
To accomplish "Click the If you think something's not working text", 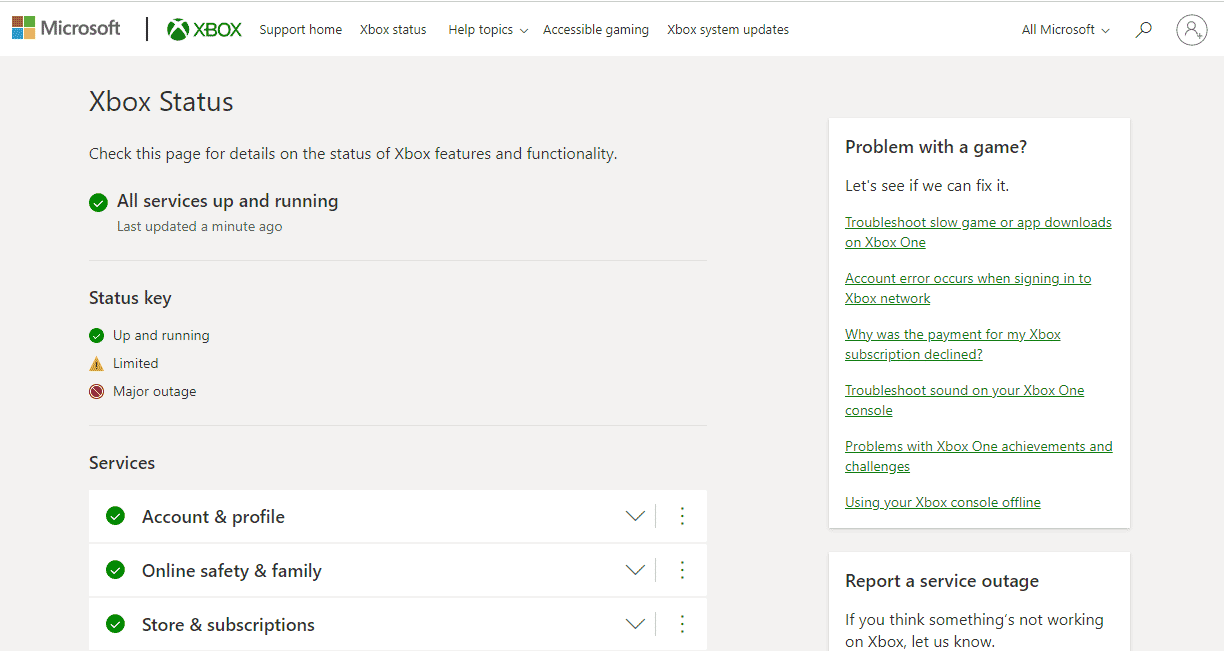I will pos(974,630).
